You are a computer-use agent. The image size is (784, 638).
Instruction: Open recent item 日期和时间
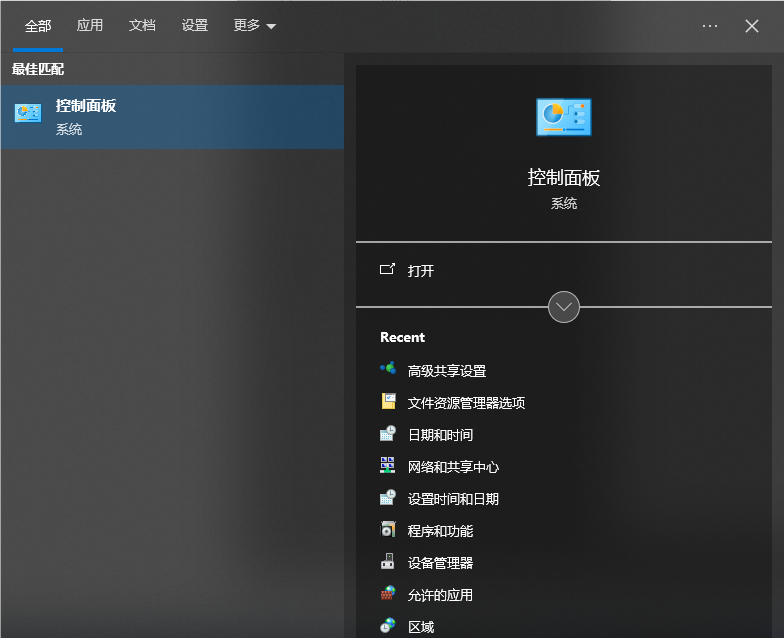[x=440, y=435]
